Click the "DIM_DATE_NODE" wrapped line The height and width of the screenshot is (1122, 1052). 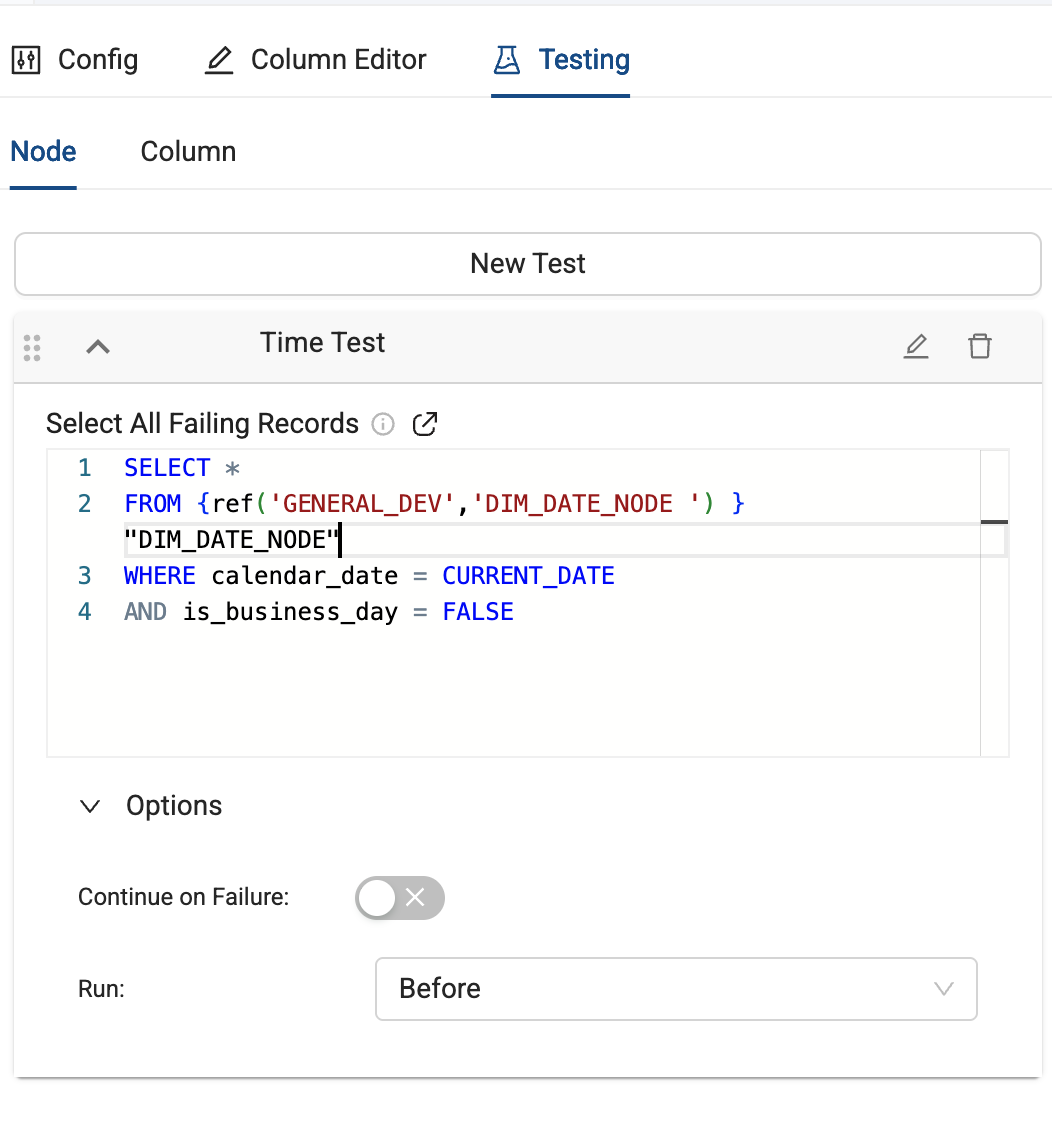click(x=231, y=540)
